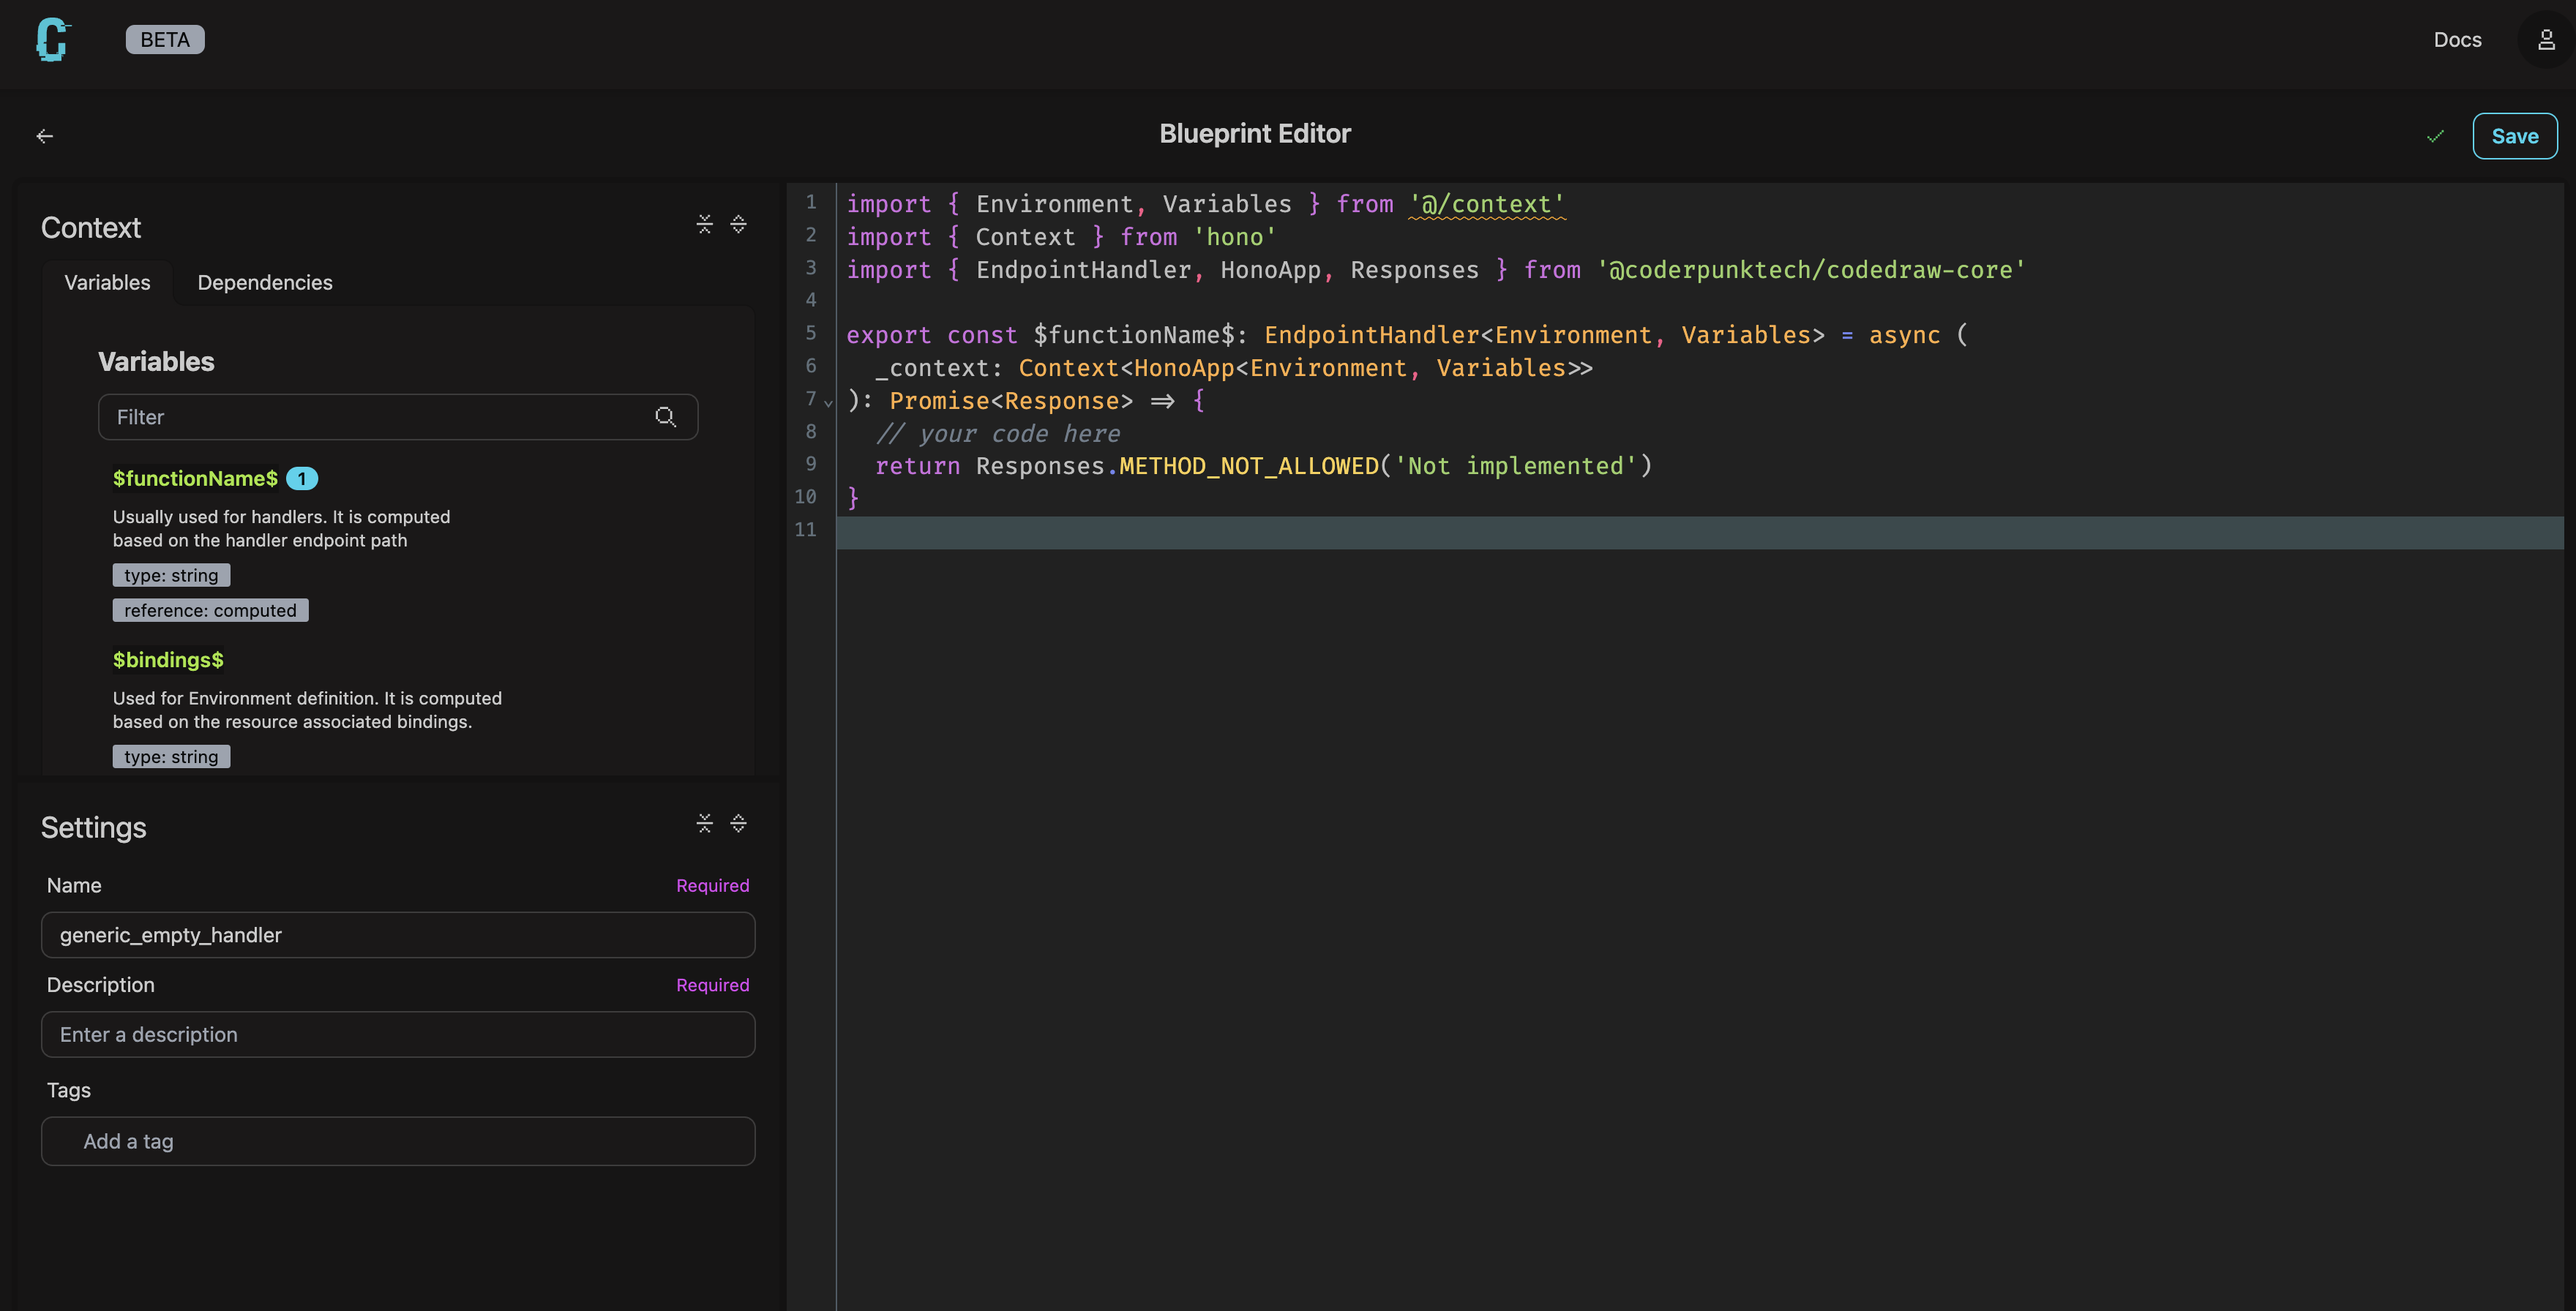Collapse the Settings panel
2576x1311 pixels.
click(x=705, y=823)
